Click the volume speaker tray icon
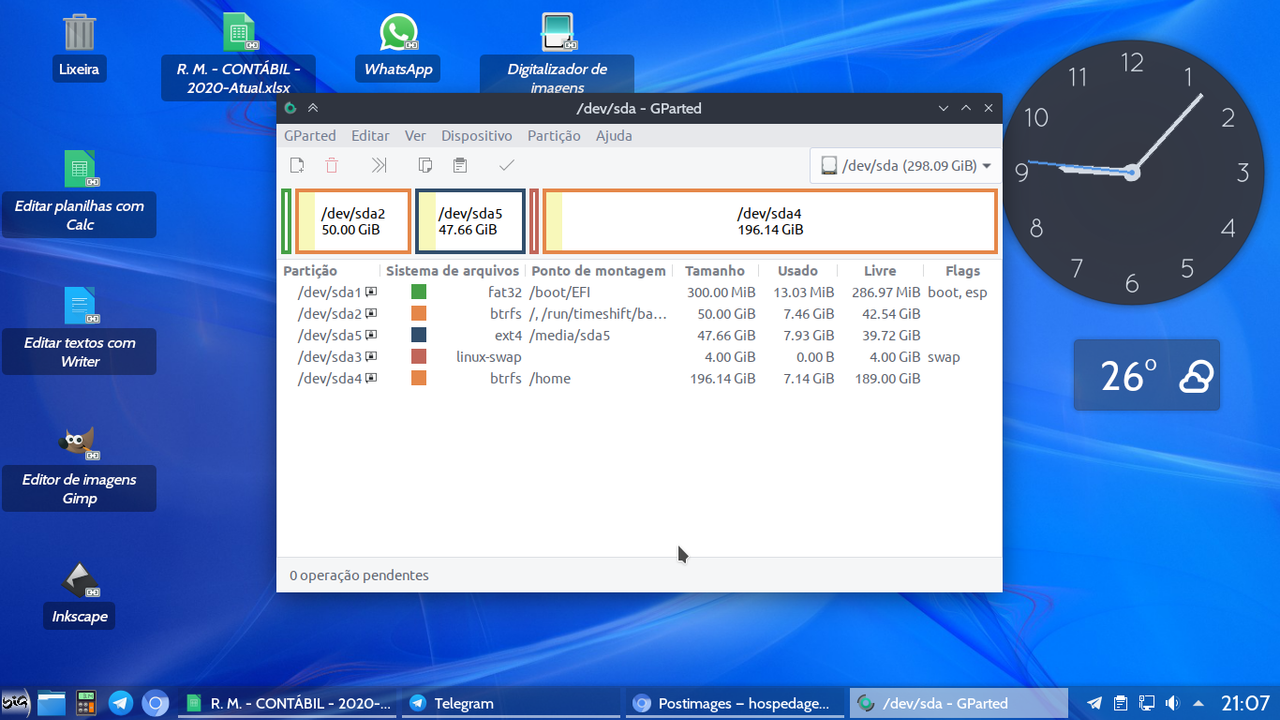 click(x=1172, y=703)
